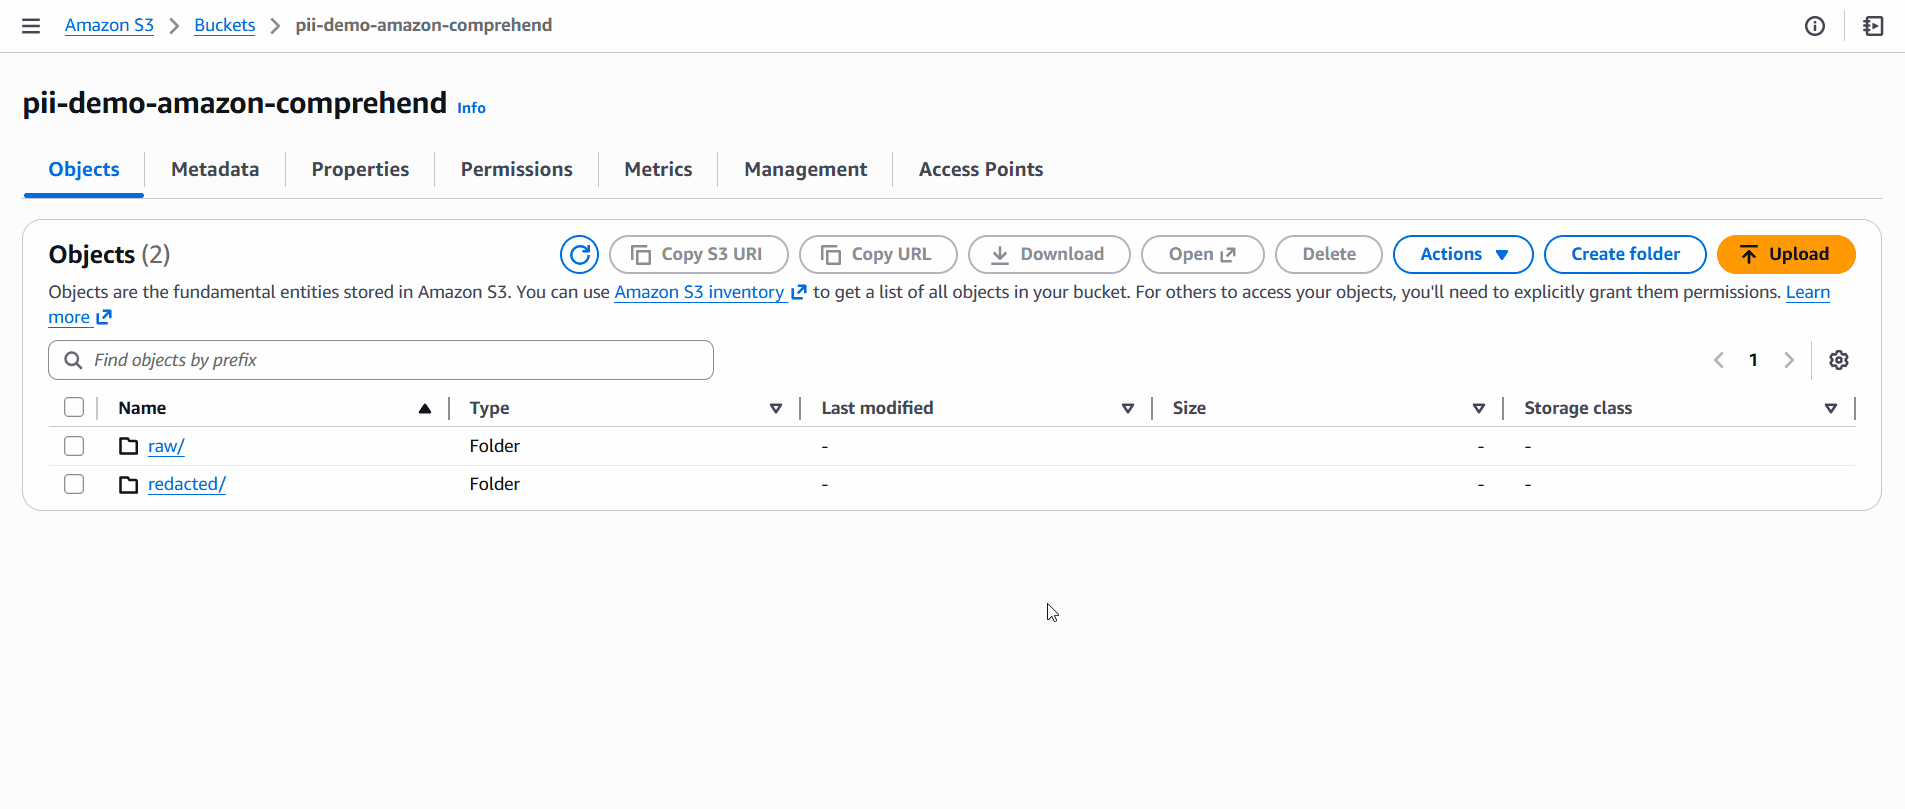Go to previous page arrow
1905x809 pixels.
[x=1719, y=360]
